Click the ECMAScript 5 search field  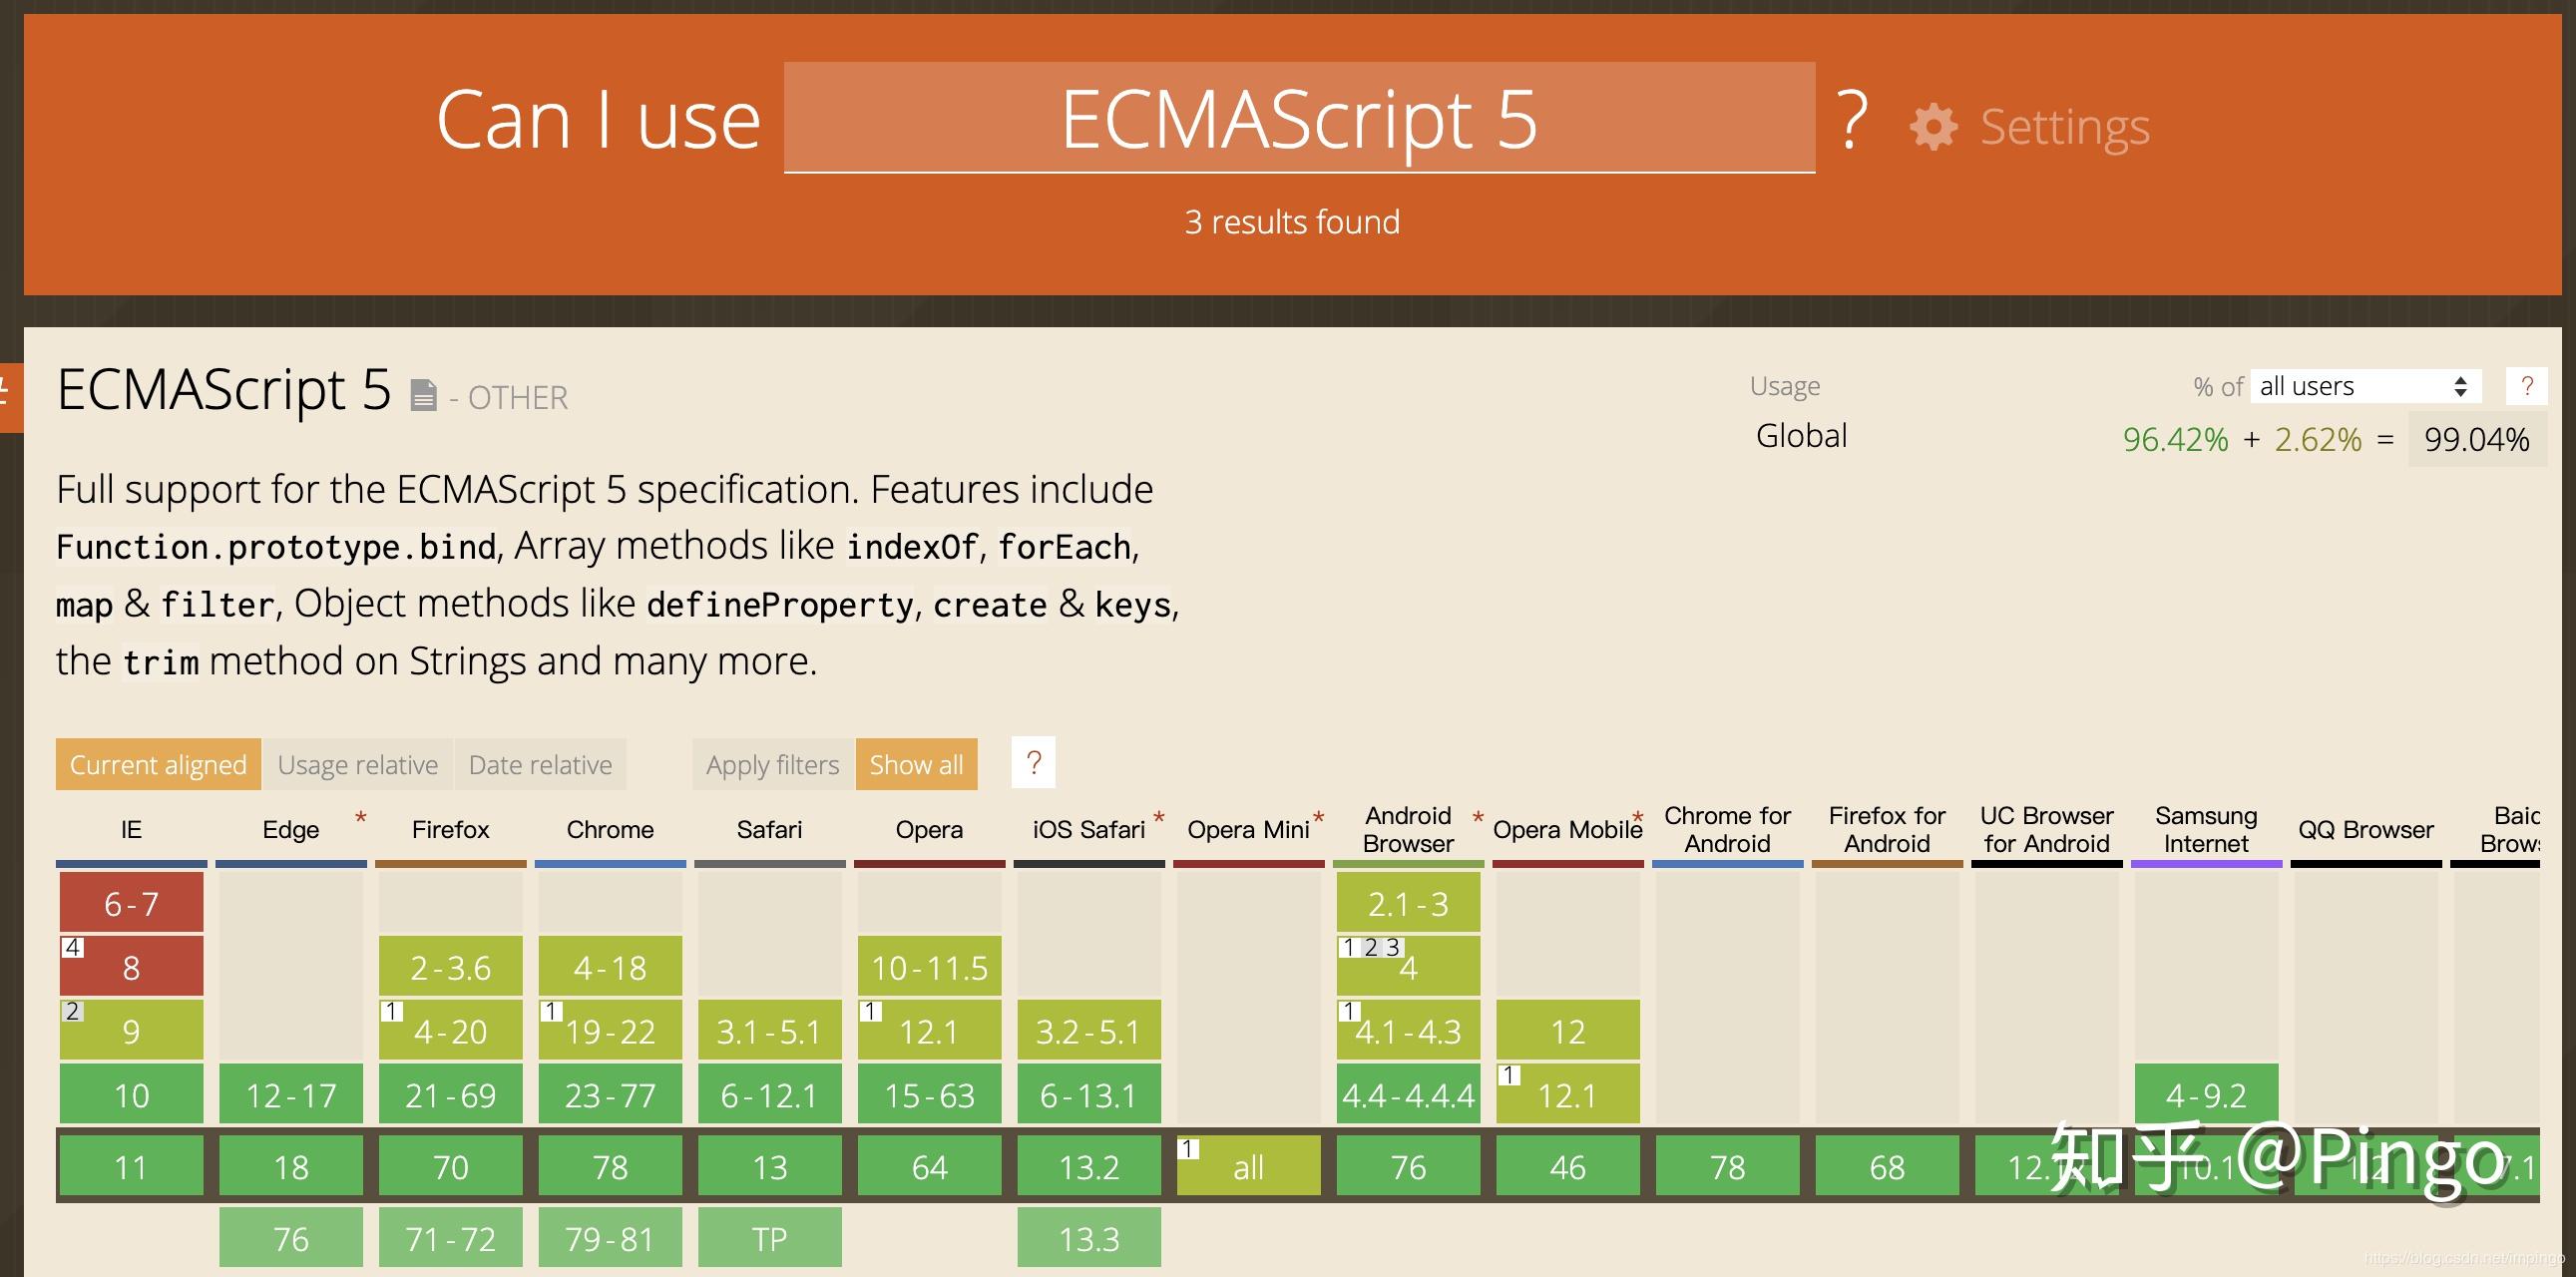point(1298,118)
